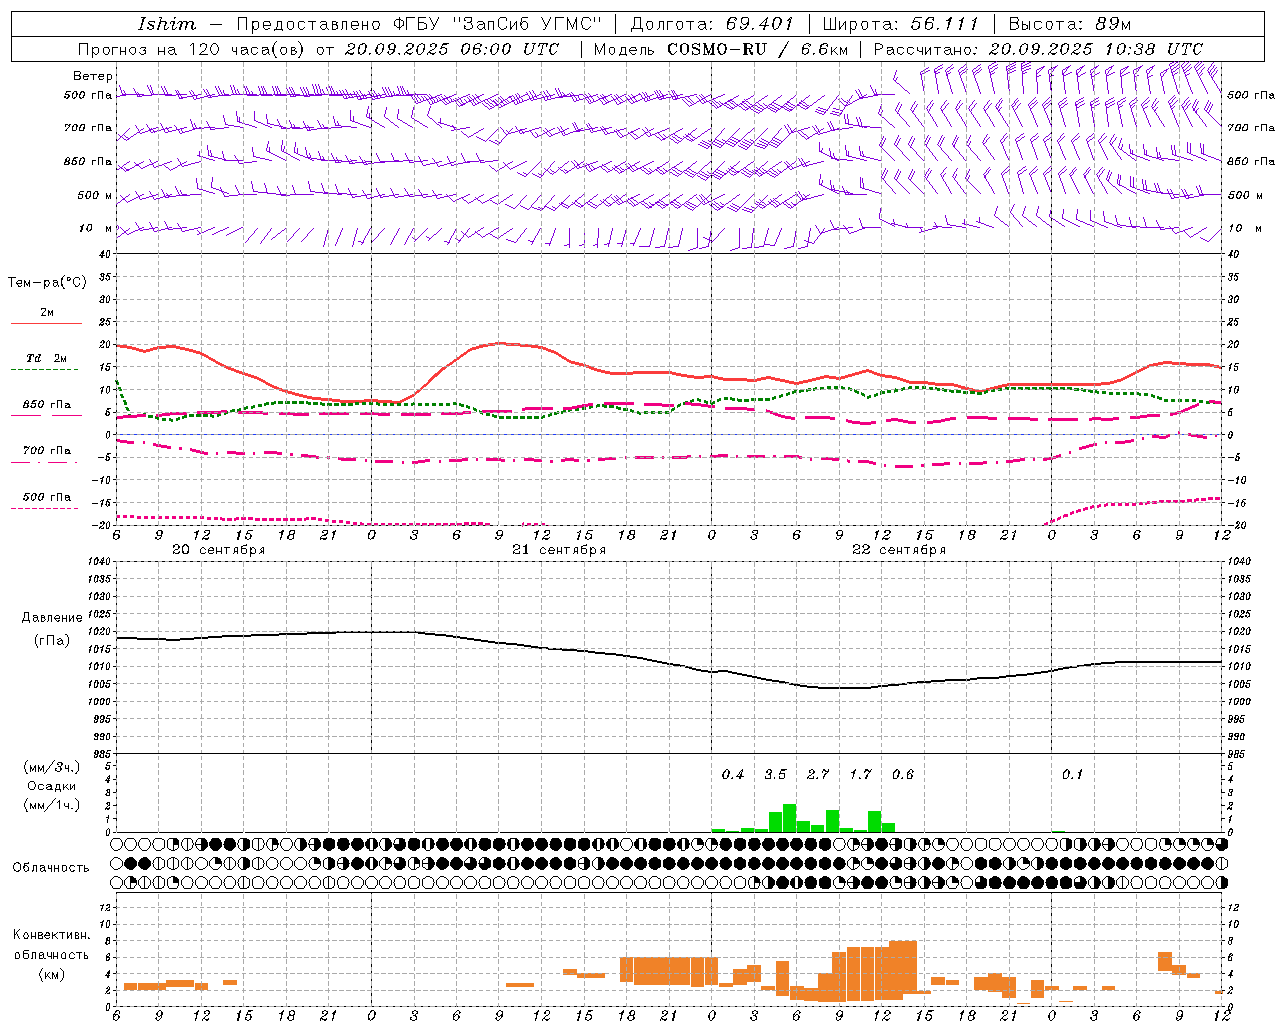
Task: Click the "0.6" precipitation total
Action: (903, 775)
